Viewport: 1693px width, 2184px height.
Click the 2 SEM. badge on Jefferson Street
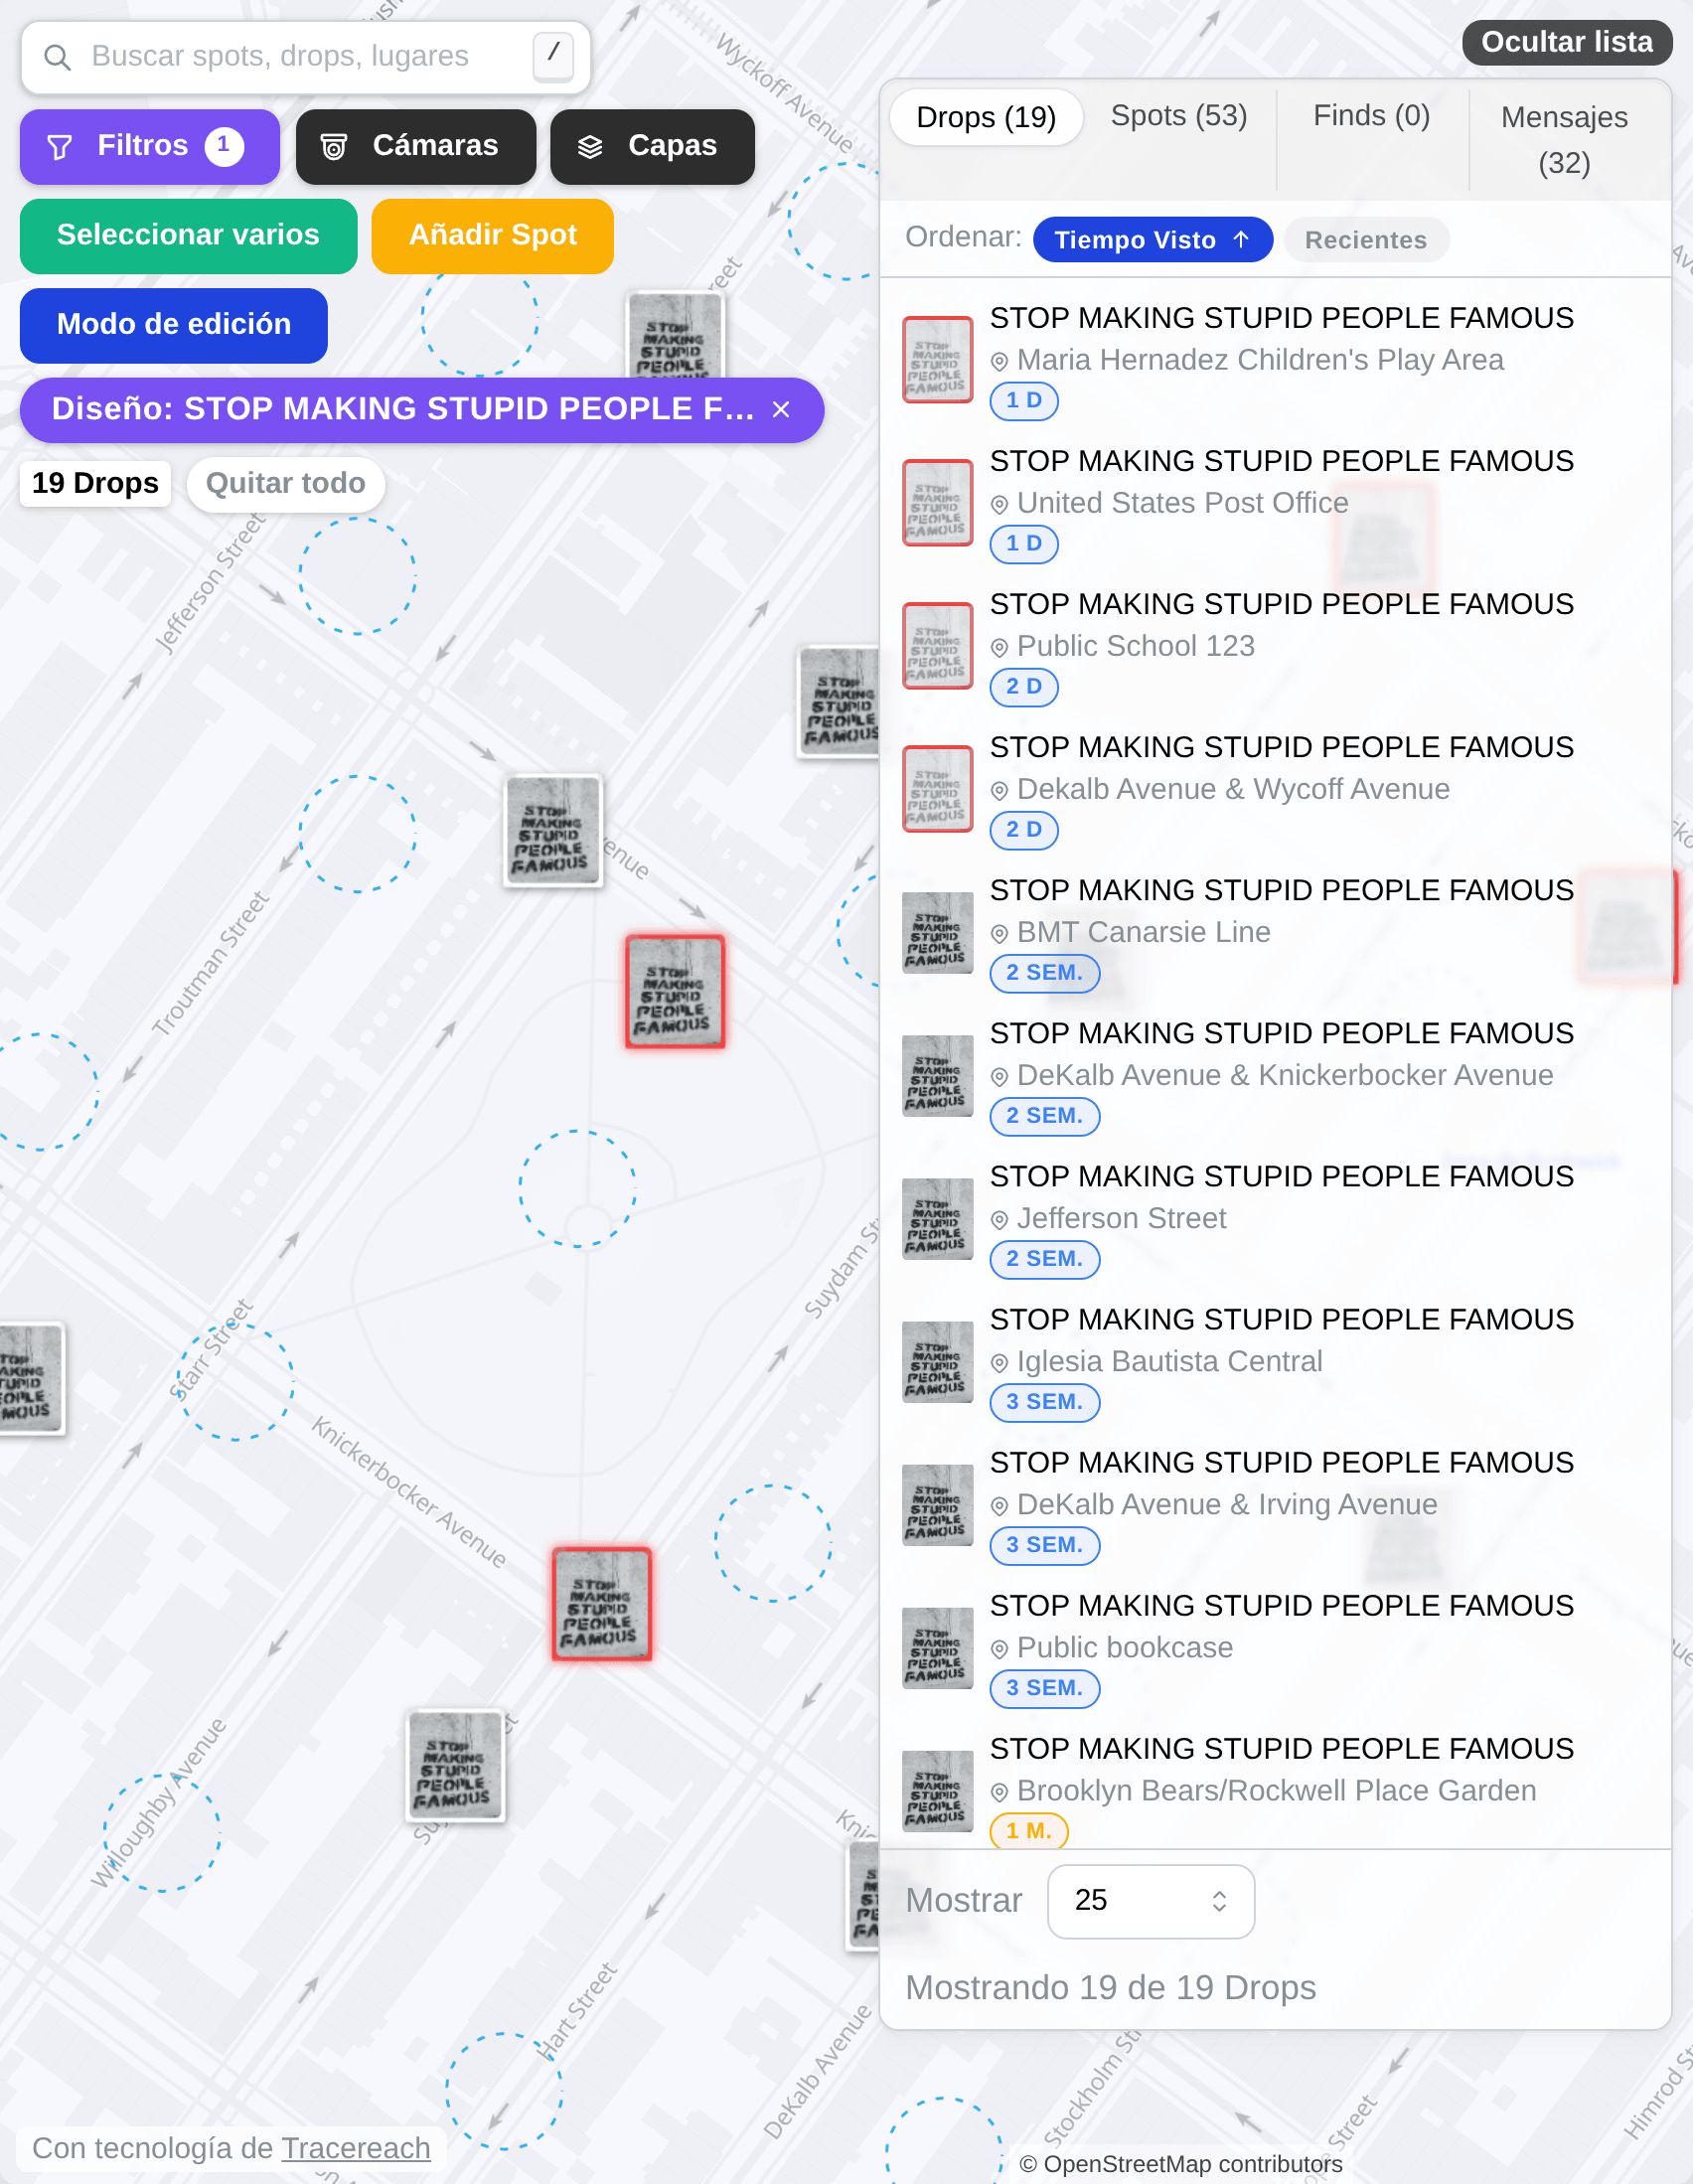[1044, 1259]
